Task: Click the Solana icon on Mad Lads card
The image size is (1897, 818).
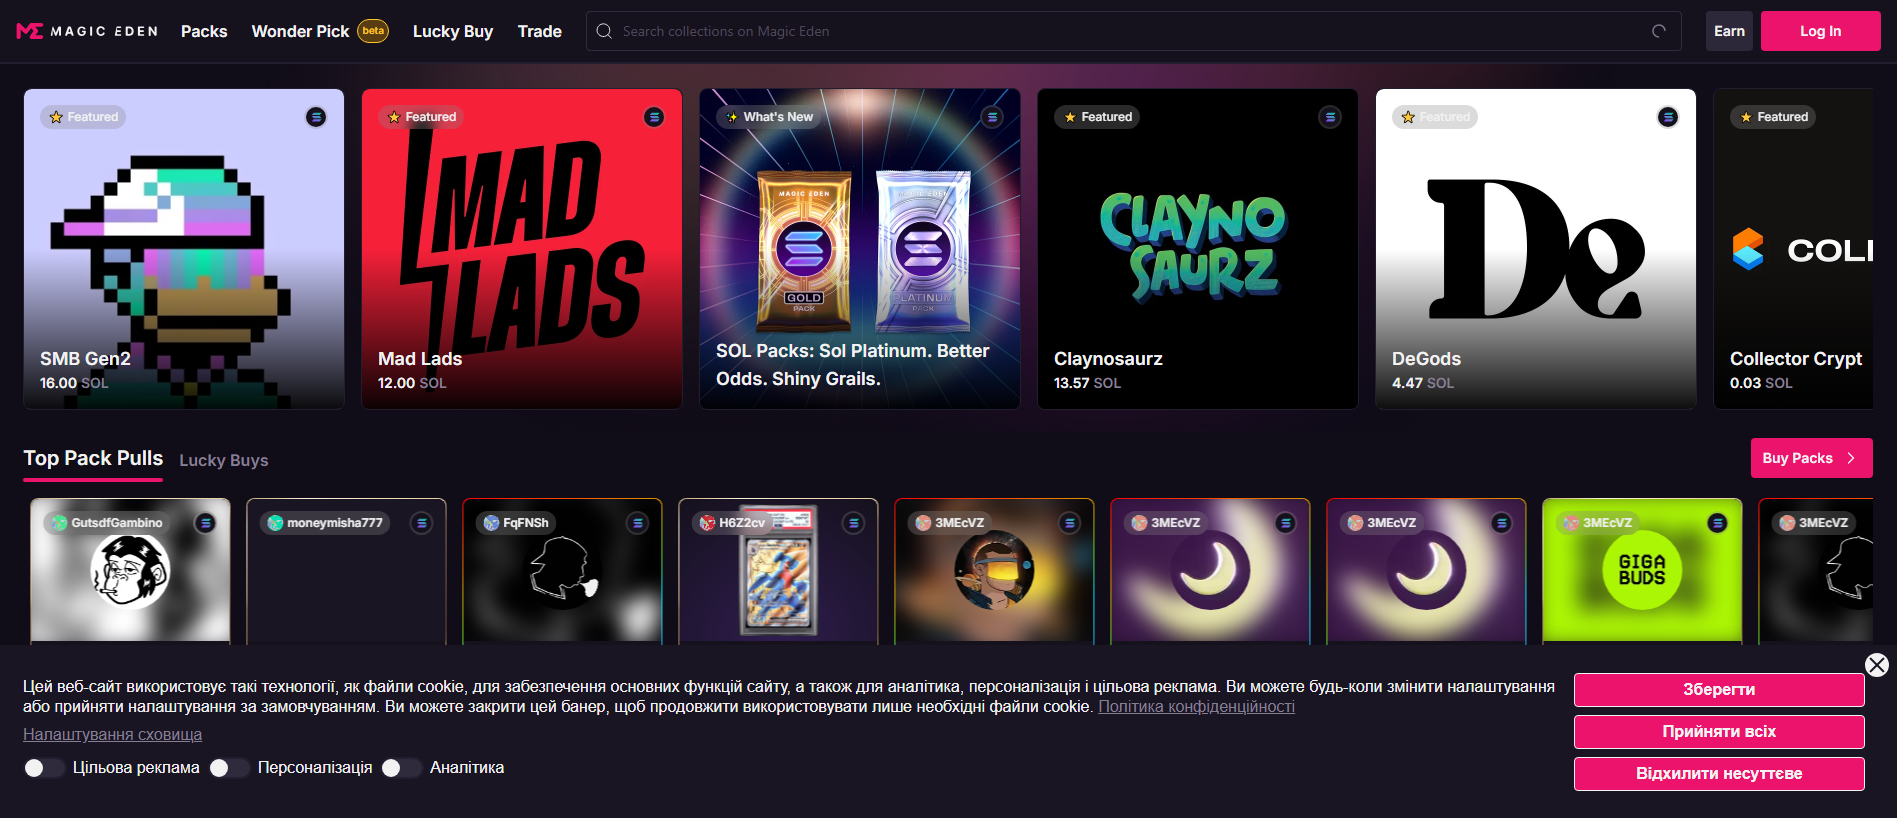Action: 654,117
